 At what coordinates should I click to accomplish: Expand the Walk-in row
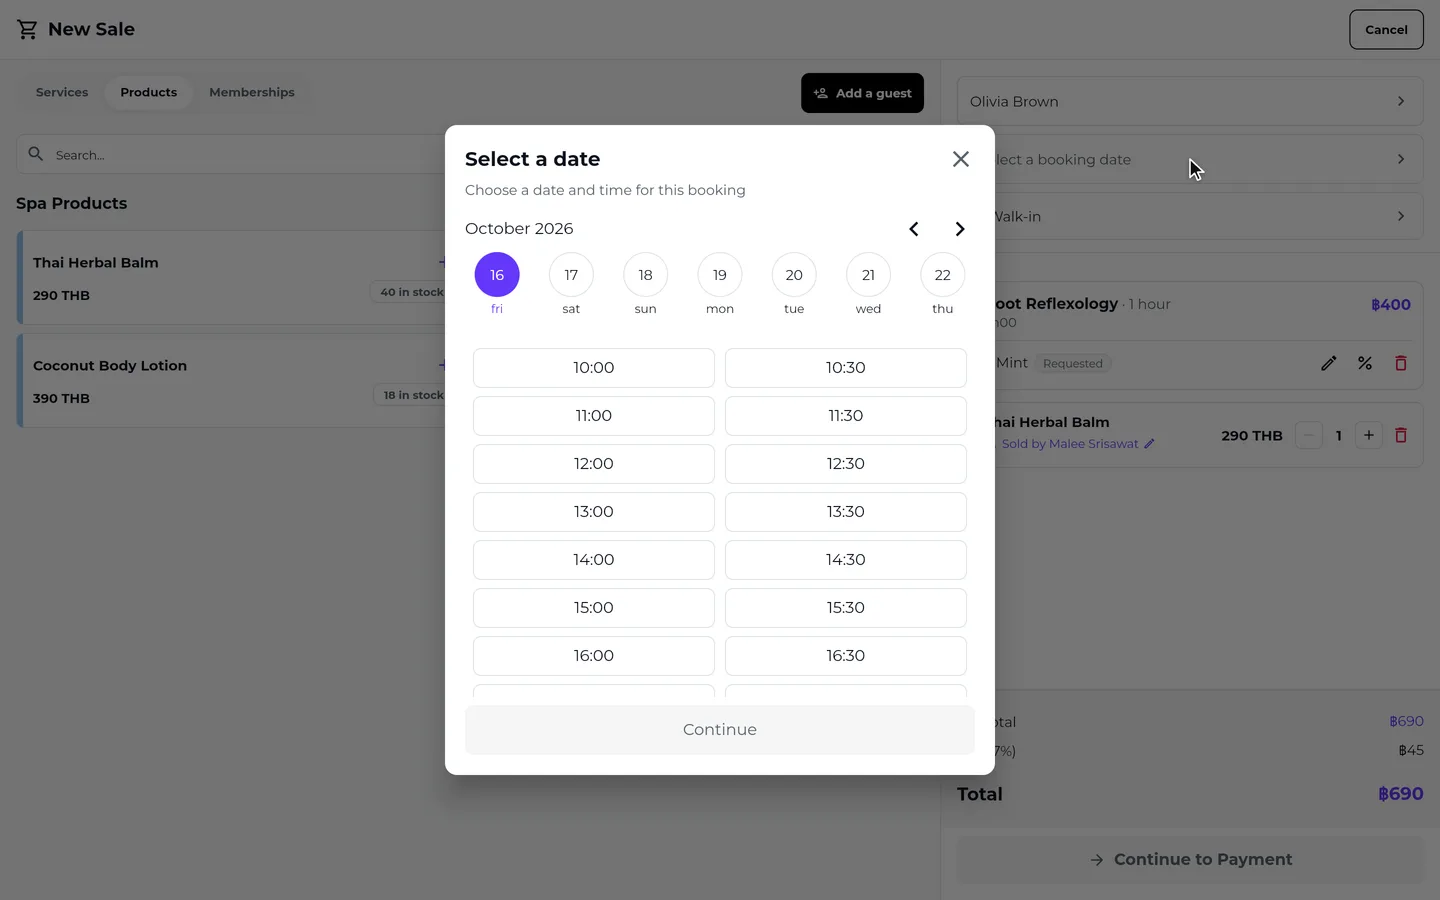coord(1190,216)
